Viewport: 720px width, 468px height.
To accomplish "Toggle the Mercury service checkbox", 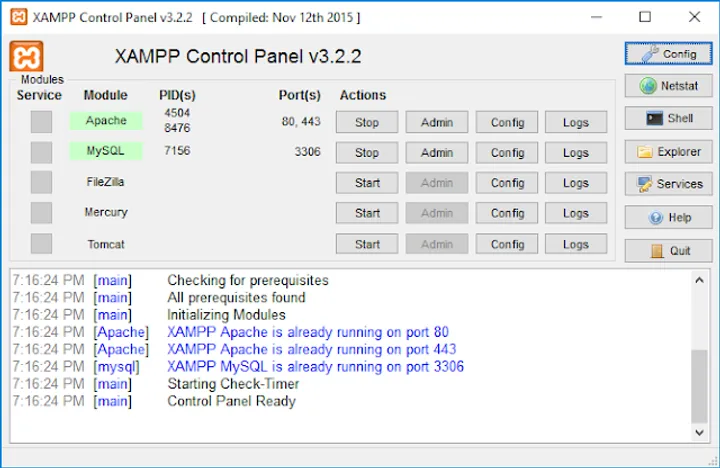I will (x=41, y=213).
